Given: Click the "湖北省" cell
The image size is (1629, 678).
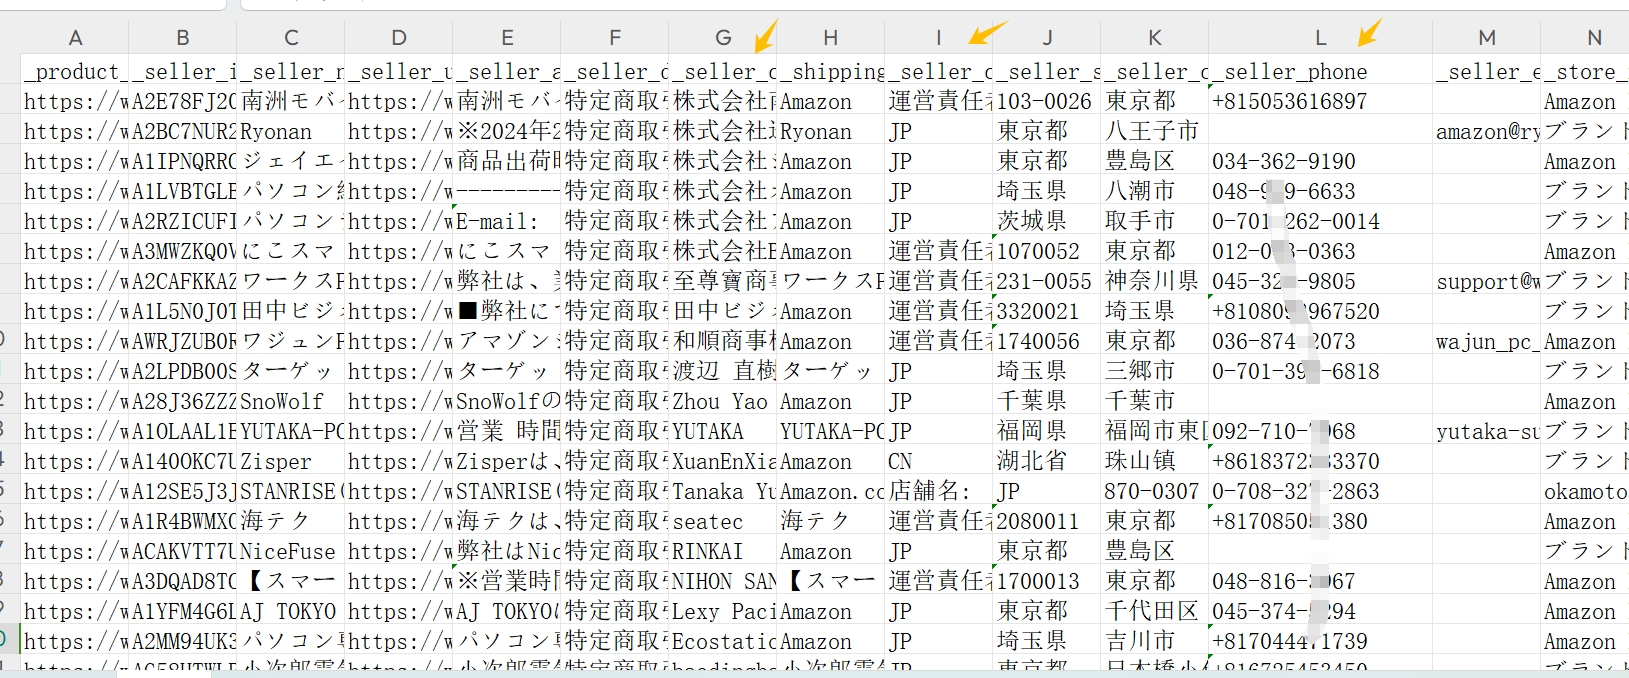Looking at the screenshot, I should click(1047, 461).
